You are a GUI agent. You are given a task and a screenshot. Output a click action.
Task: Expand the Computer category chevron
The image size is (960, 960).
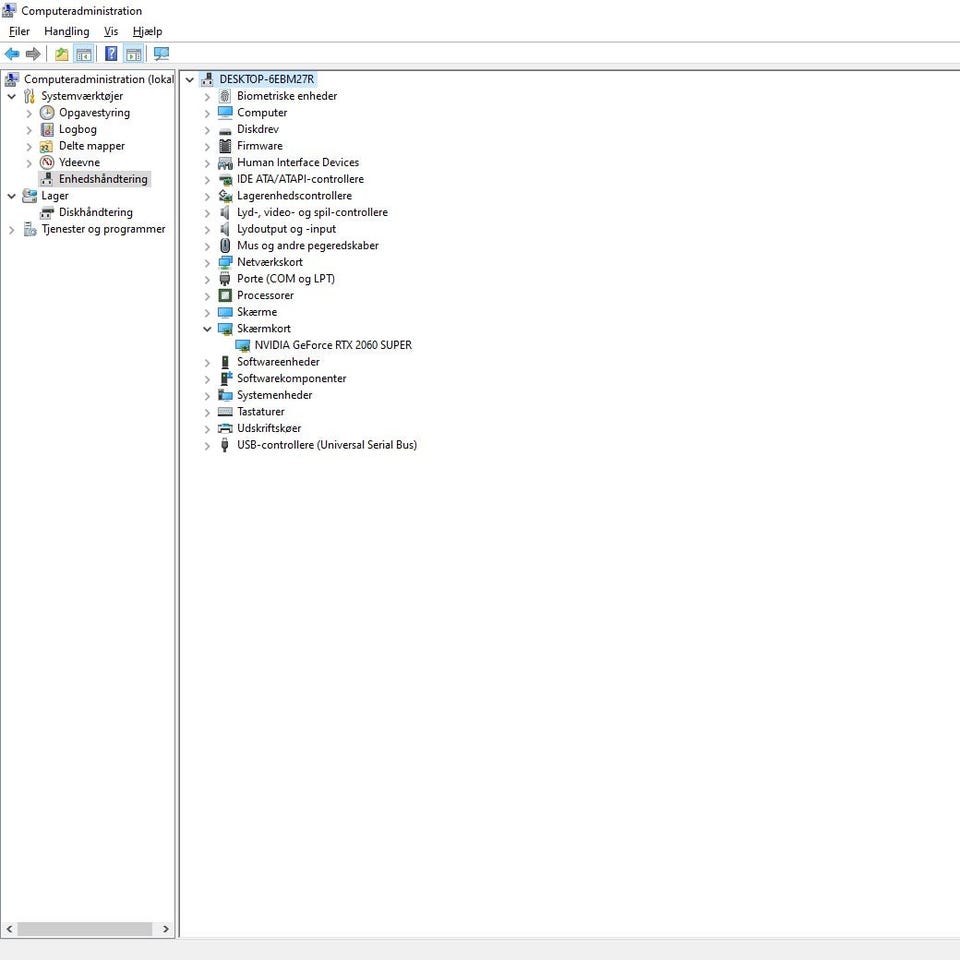tap(207, 113)
